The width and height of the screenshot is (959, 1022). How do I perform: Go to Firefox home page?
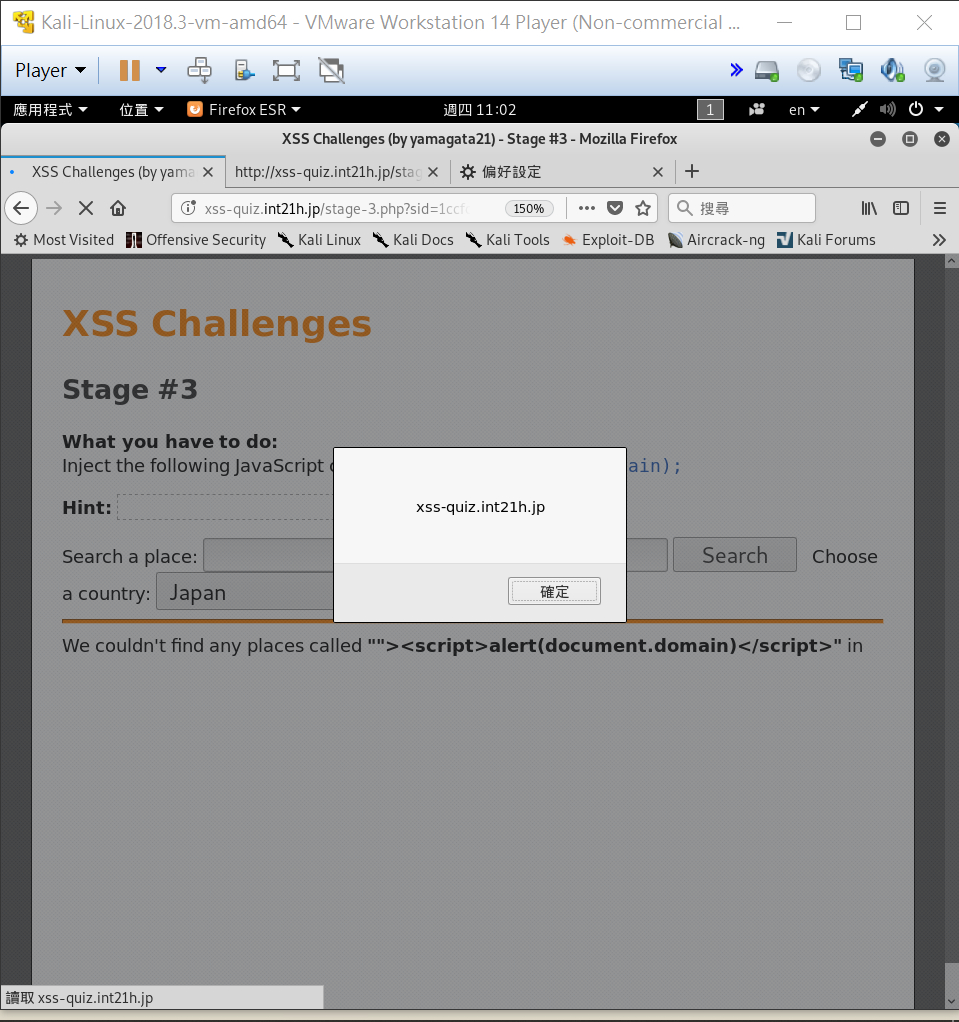point(118,208)
